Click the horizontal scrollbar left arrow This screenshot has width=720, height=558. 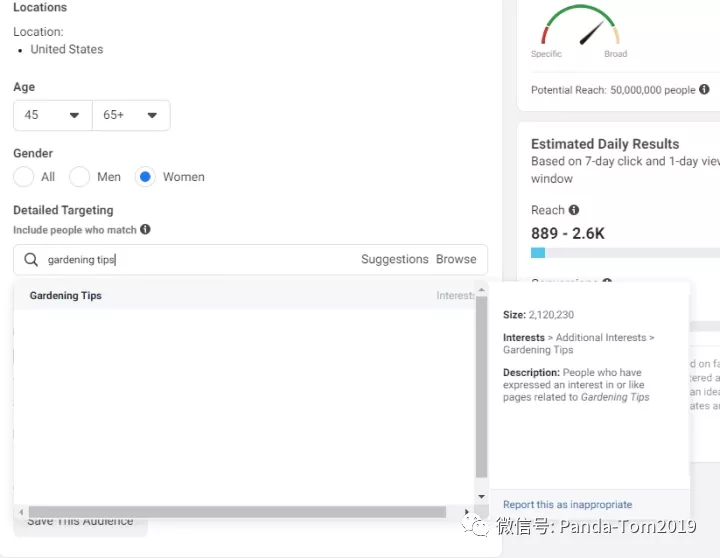[x=21, y=512]
